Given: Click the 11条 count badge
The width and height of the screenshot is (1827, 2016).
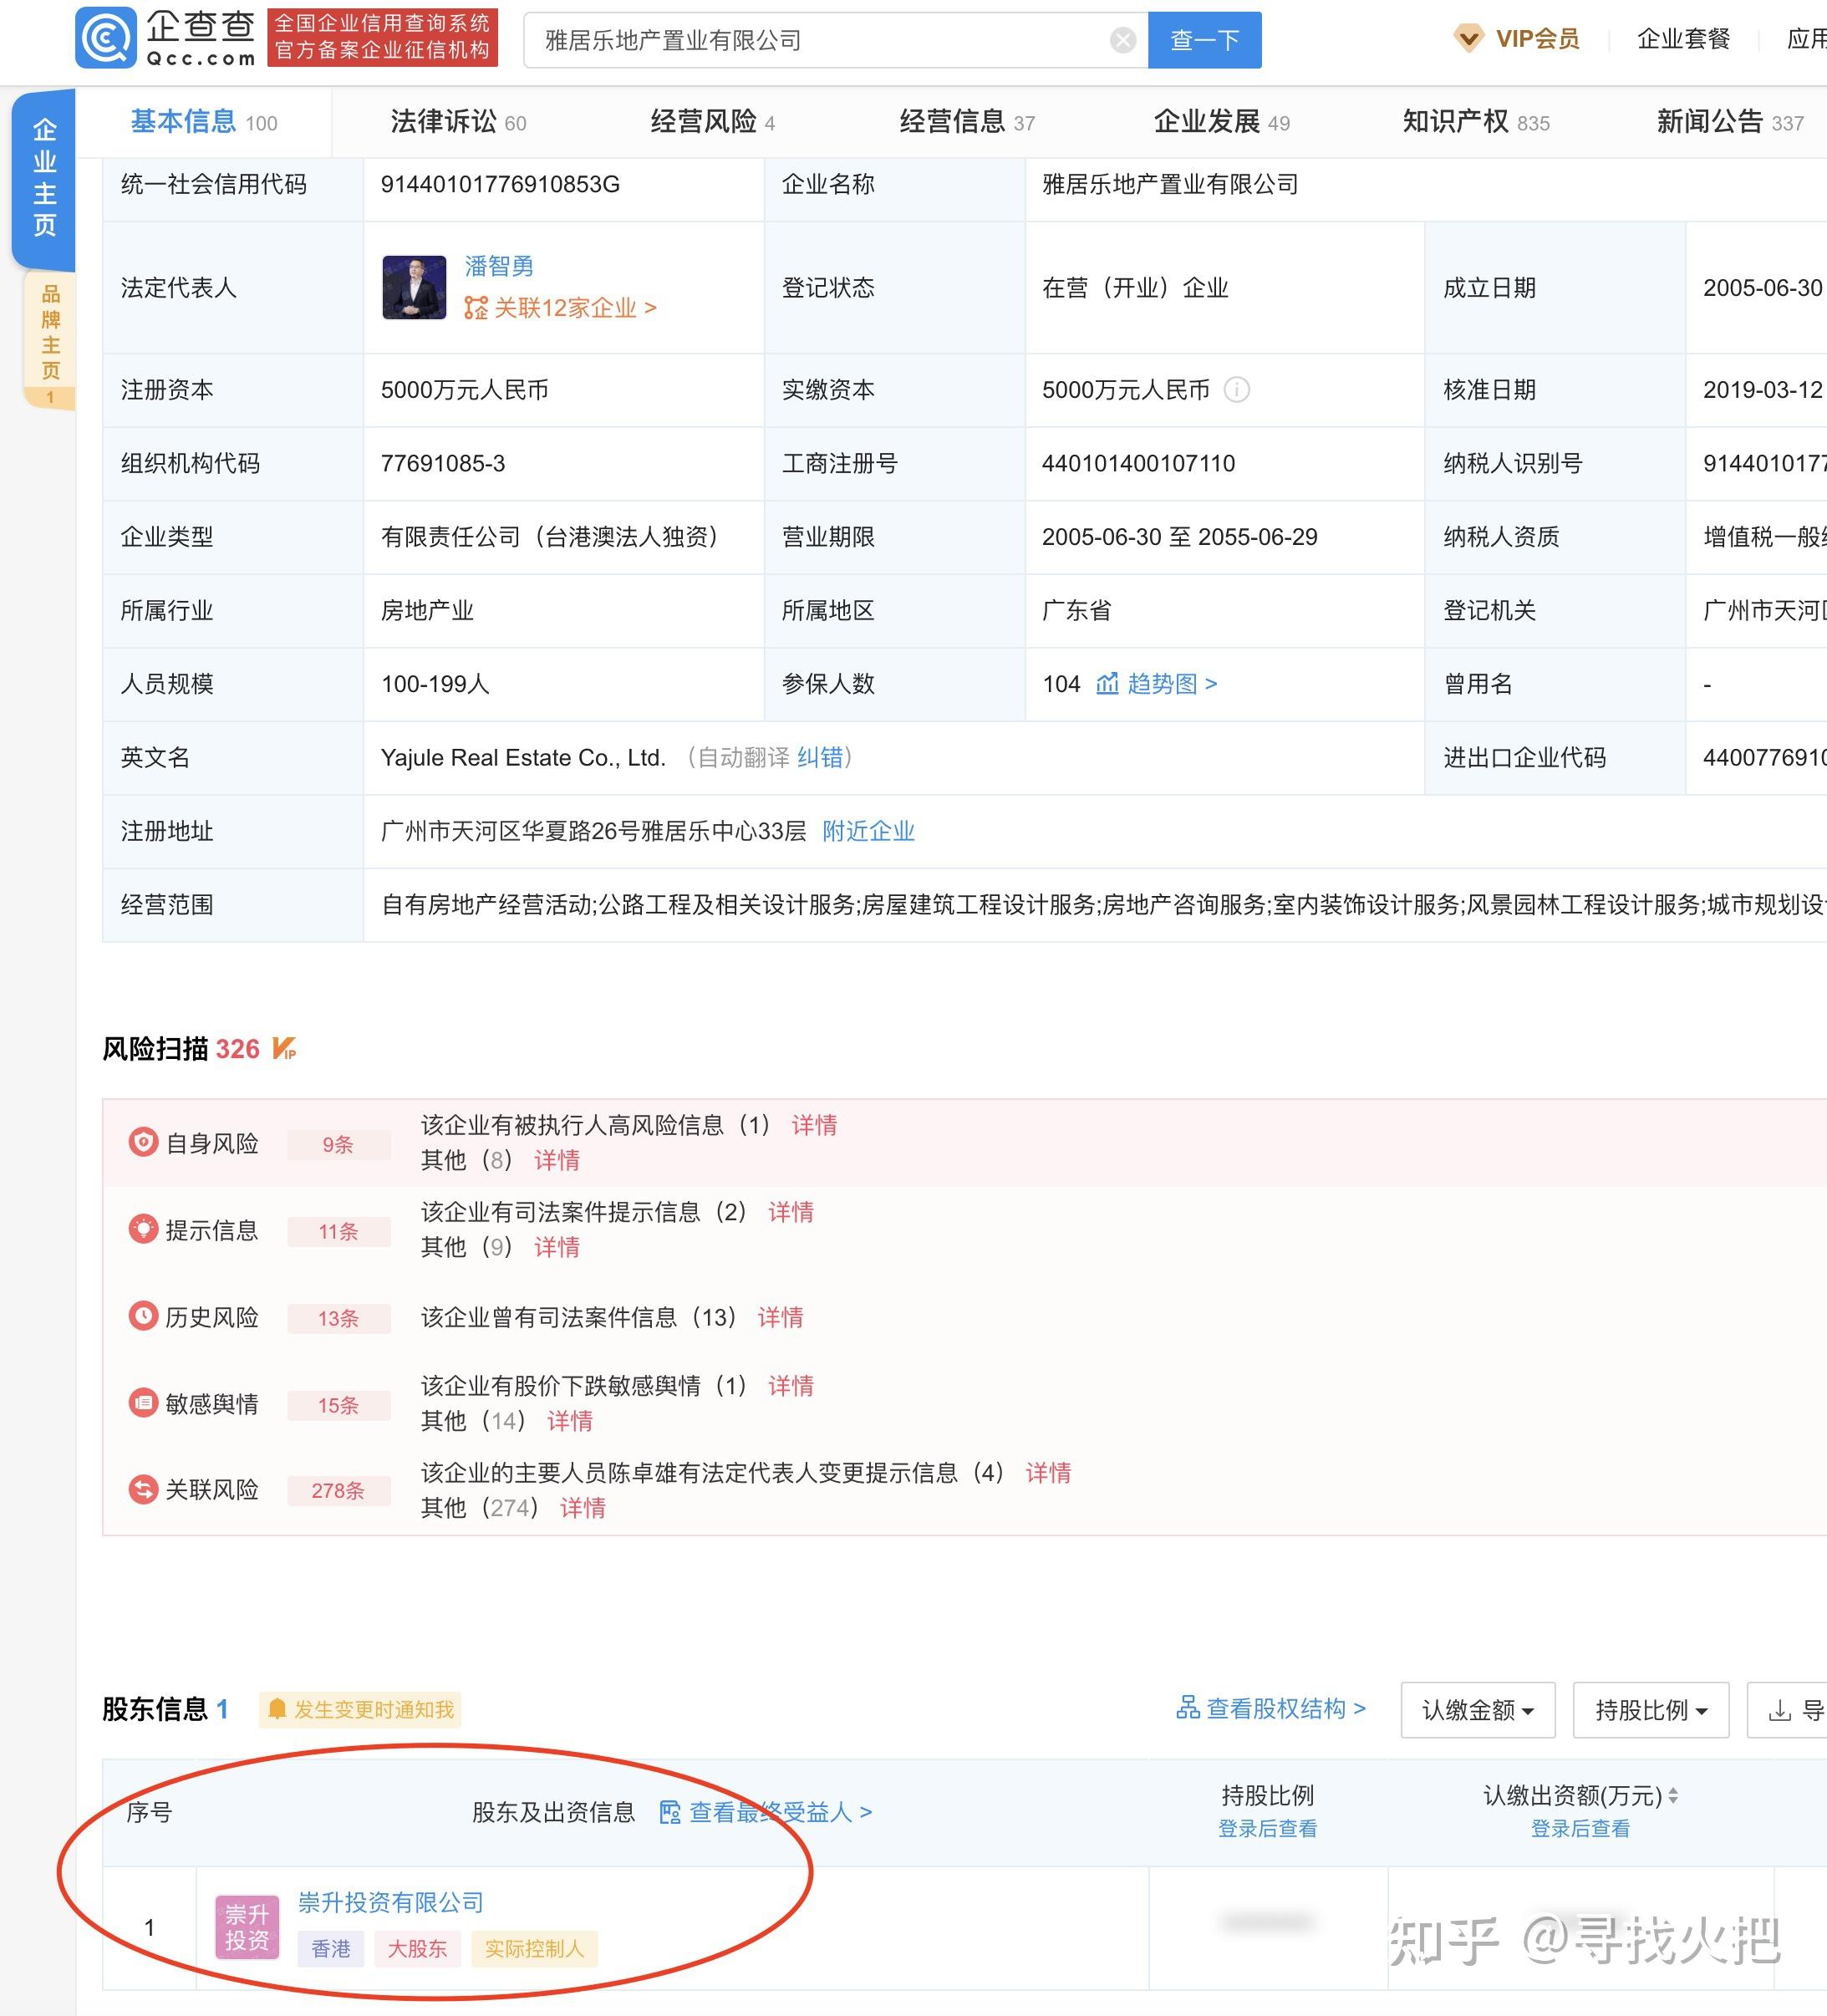Looking at the screenshot, I should click(338, 1231).
